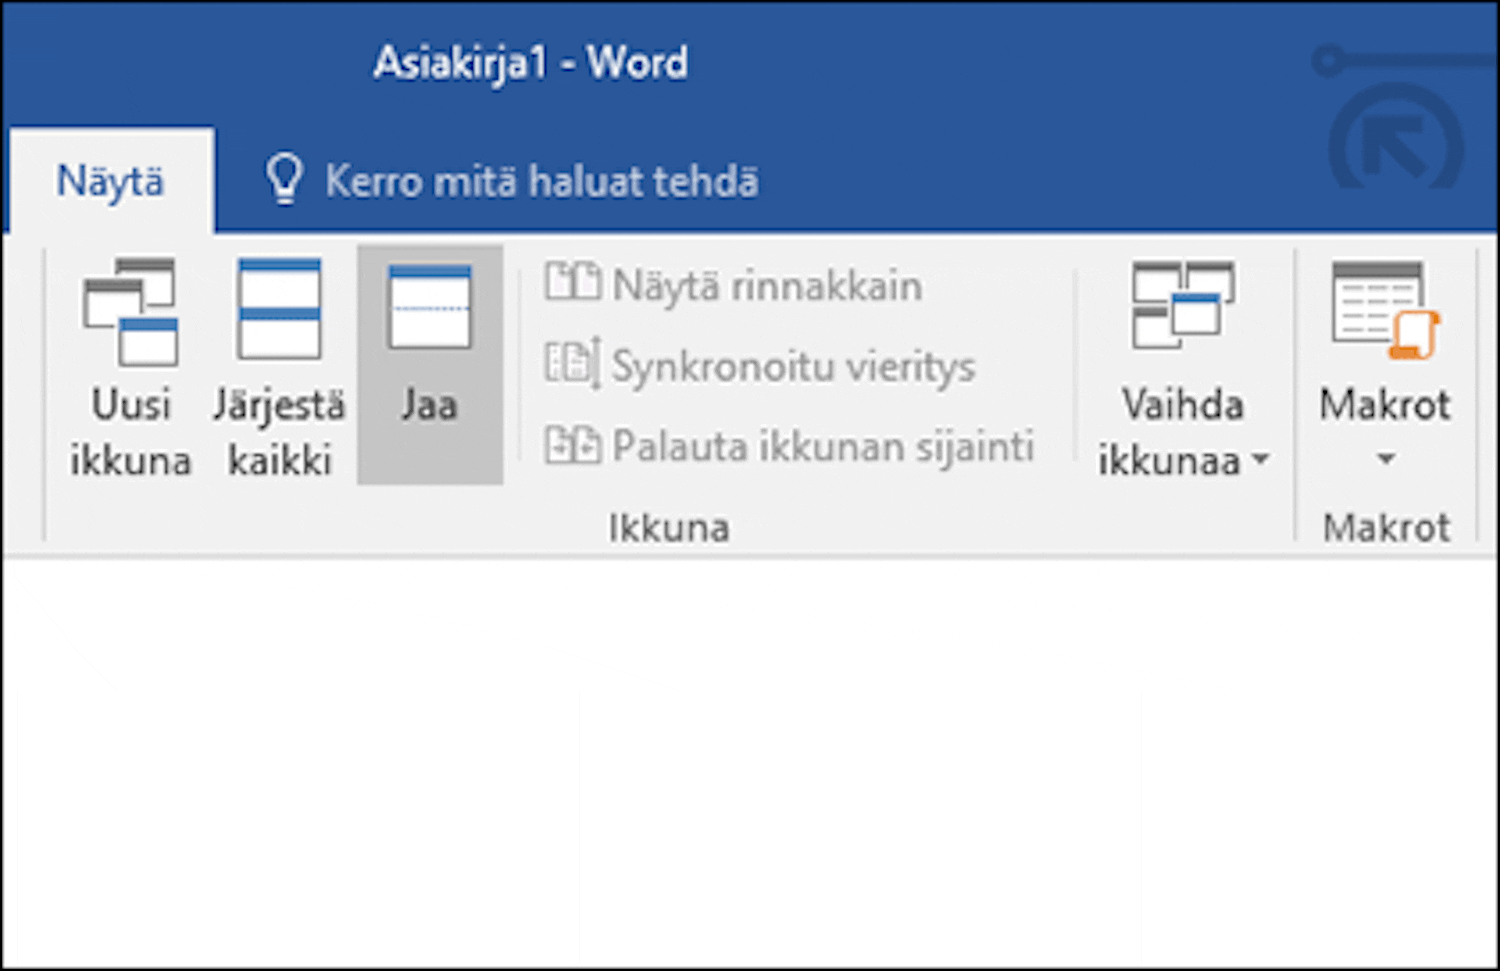Expand the Vaihda ikkunaa dropdown arrow
1500x971 pixels.
[1261, 460]
